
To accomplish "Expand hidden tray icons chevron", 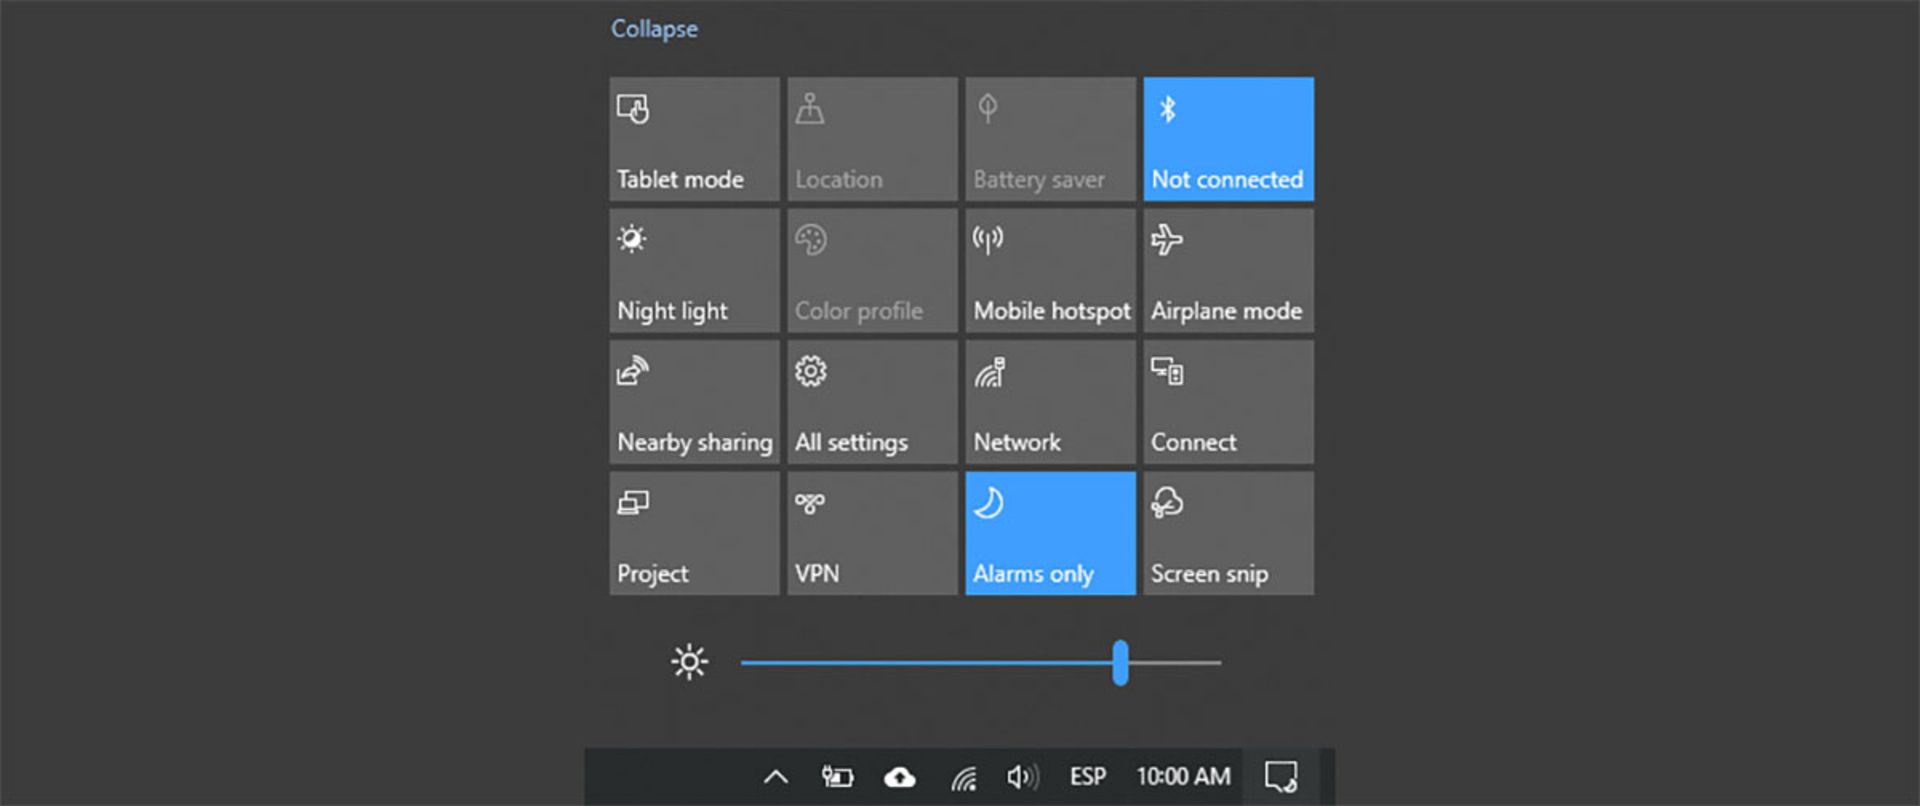I will (x=776, y=777).
